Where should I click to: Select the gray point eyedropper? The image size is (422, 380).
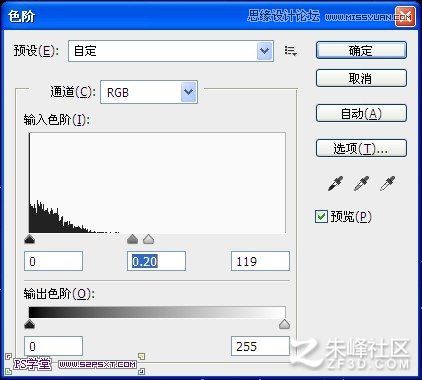click(361, 183)
